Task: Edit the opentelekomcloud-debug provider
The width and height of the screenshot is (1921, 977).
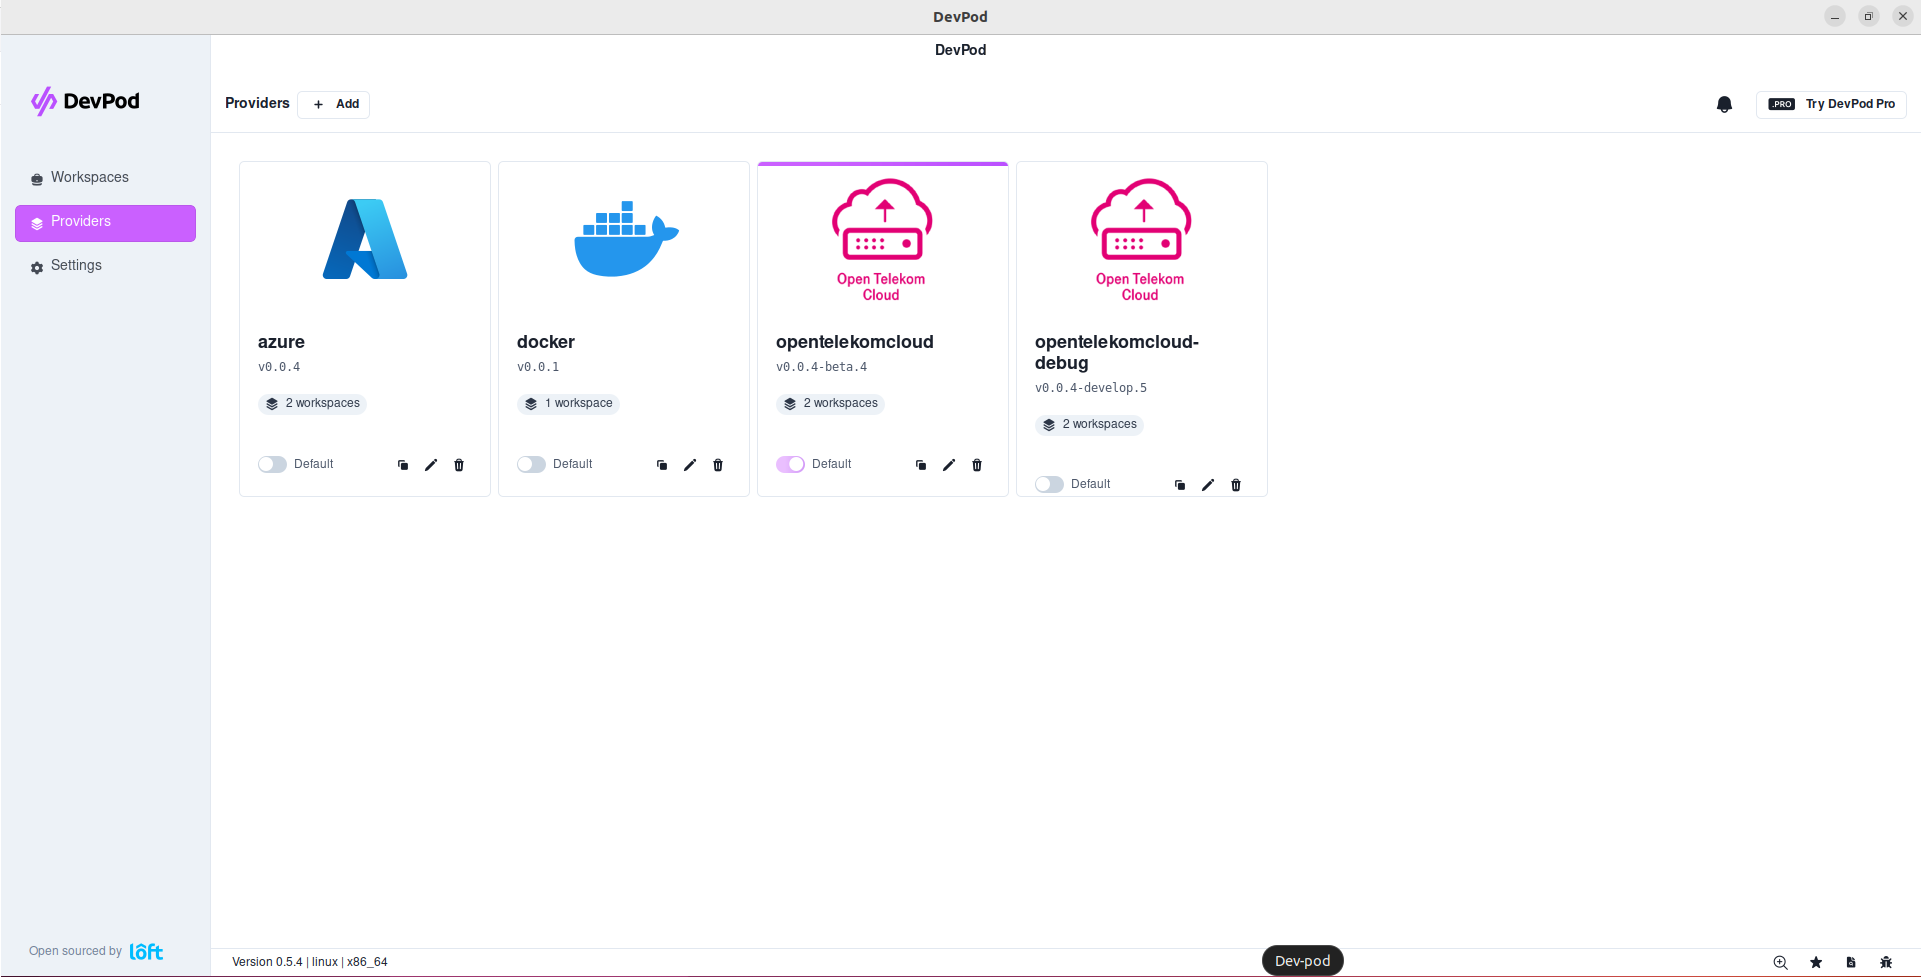Action: [1208, 485]
